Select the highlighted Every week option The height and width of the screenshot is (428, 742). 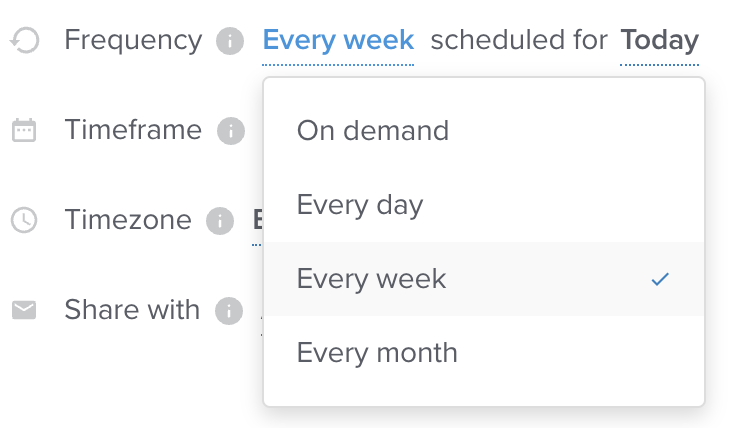point(484,279)
